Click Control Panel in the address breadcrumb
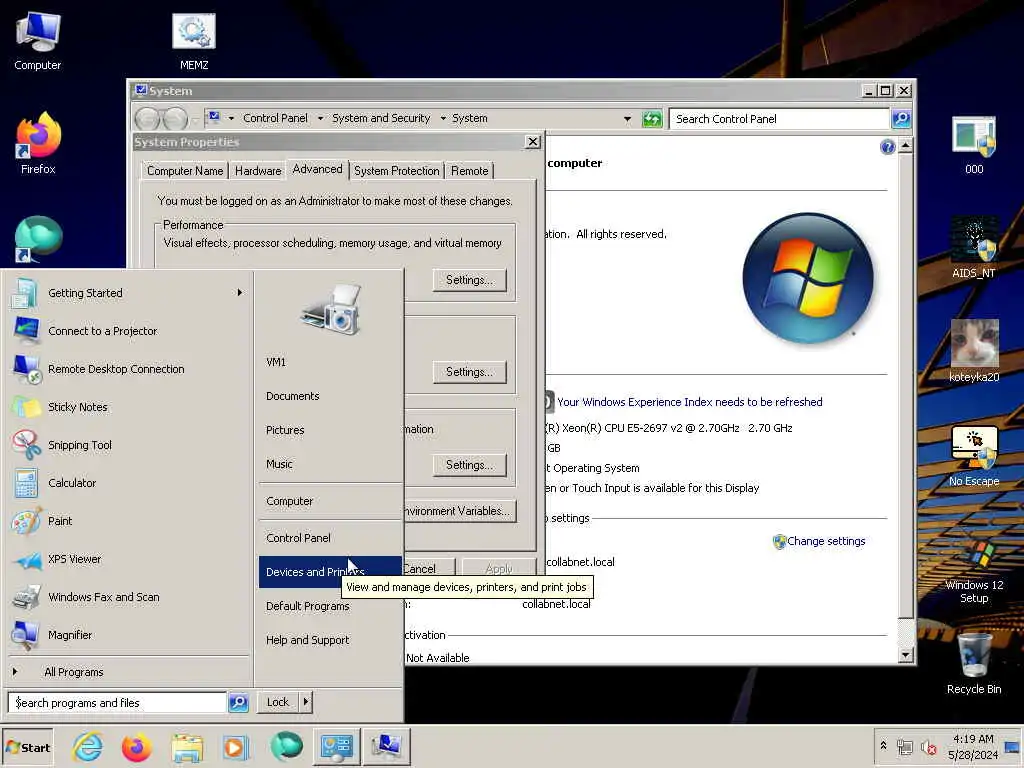Viewport: 1024px width, 768px height. pyautogui.click(x=275, y=118)
